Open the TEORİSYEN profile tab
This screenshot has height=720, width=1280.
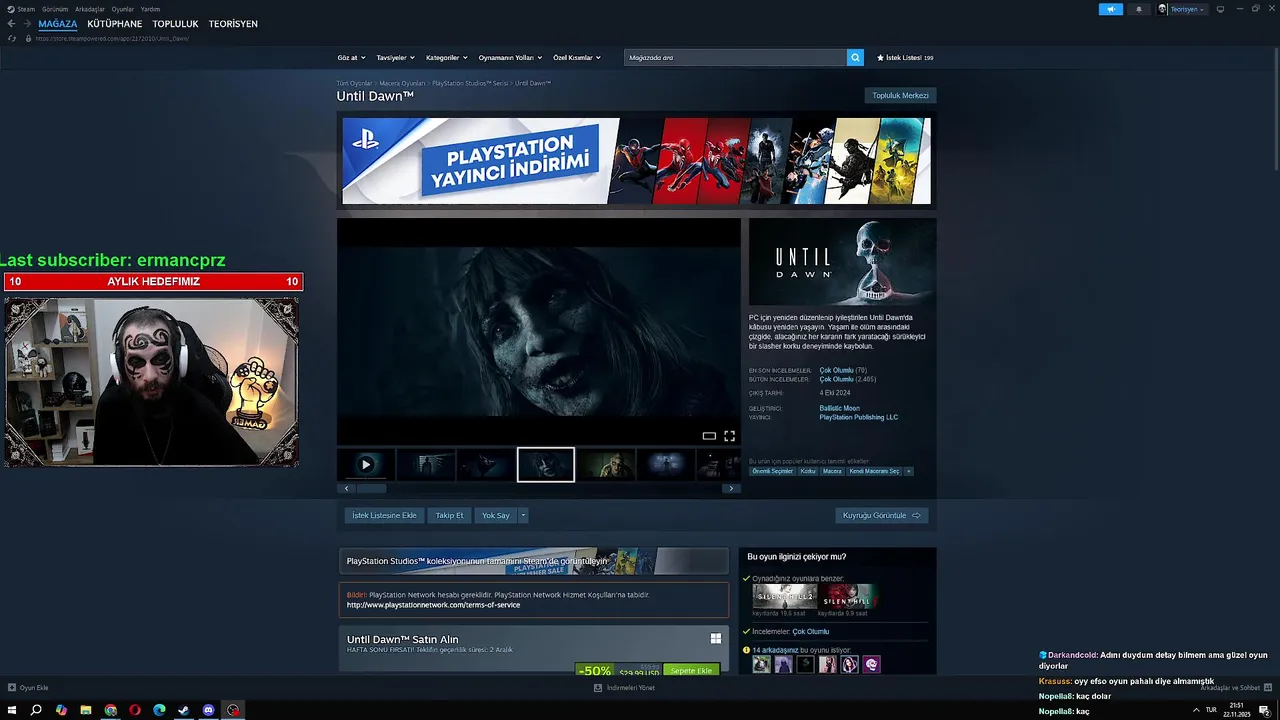[233, 24]
